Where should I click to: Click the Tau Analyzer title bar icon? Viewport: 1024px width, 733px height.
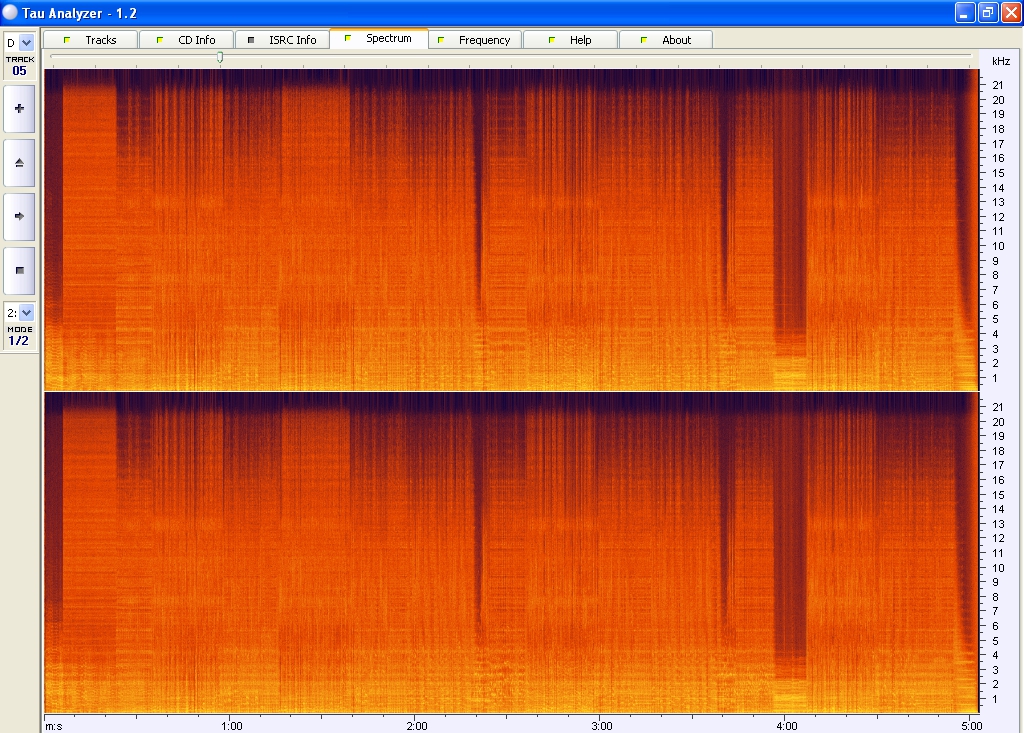(11, 12)
